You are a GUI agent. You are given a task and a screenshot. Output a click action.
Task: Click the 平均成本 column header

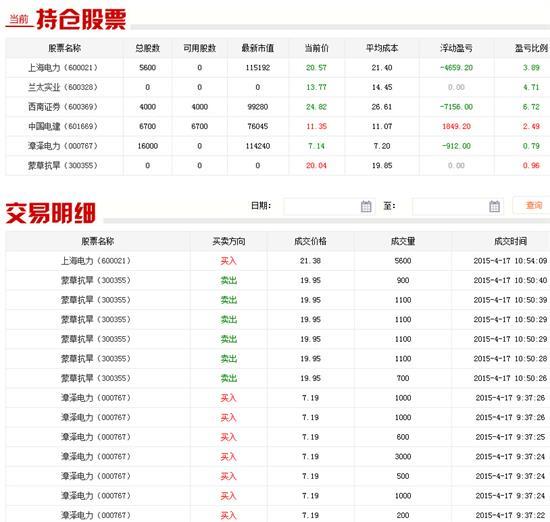[x=382, y=48]
